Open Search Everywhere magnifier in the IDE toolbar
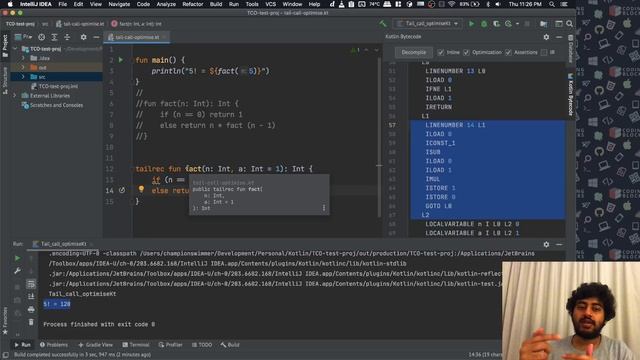640x360 pixels. click(x=569, y=24)
